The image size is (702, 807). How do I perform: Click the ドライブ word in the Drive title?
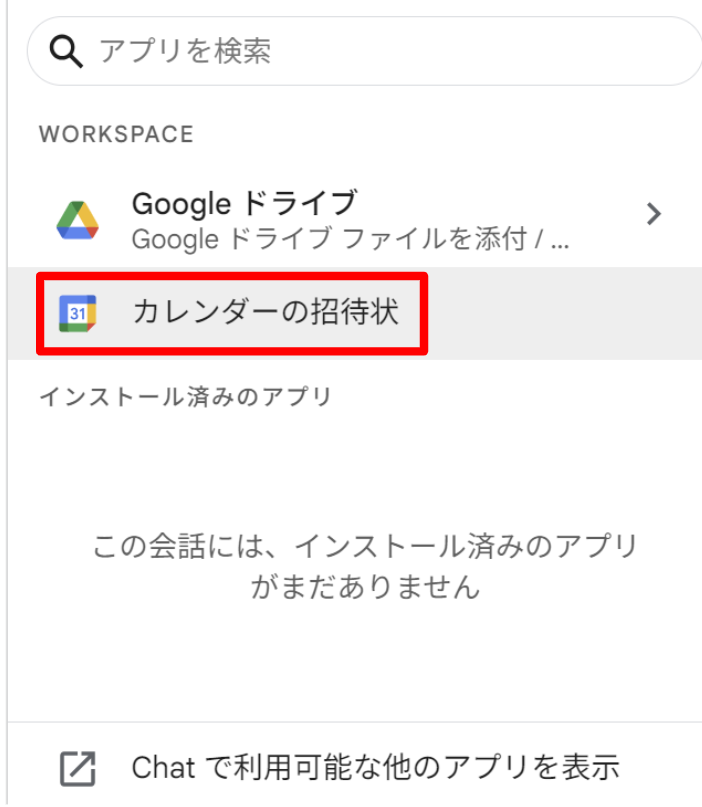coord(299,204)
